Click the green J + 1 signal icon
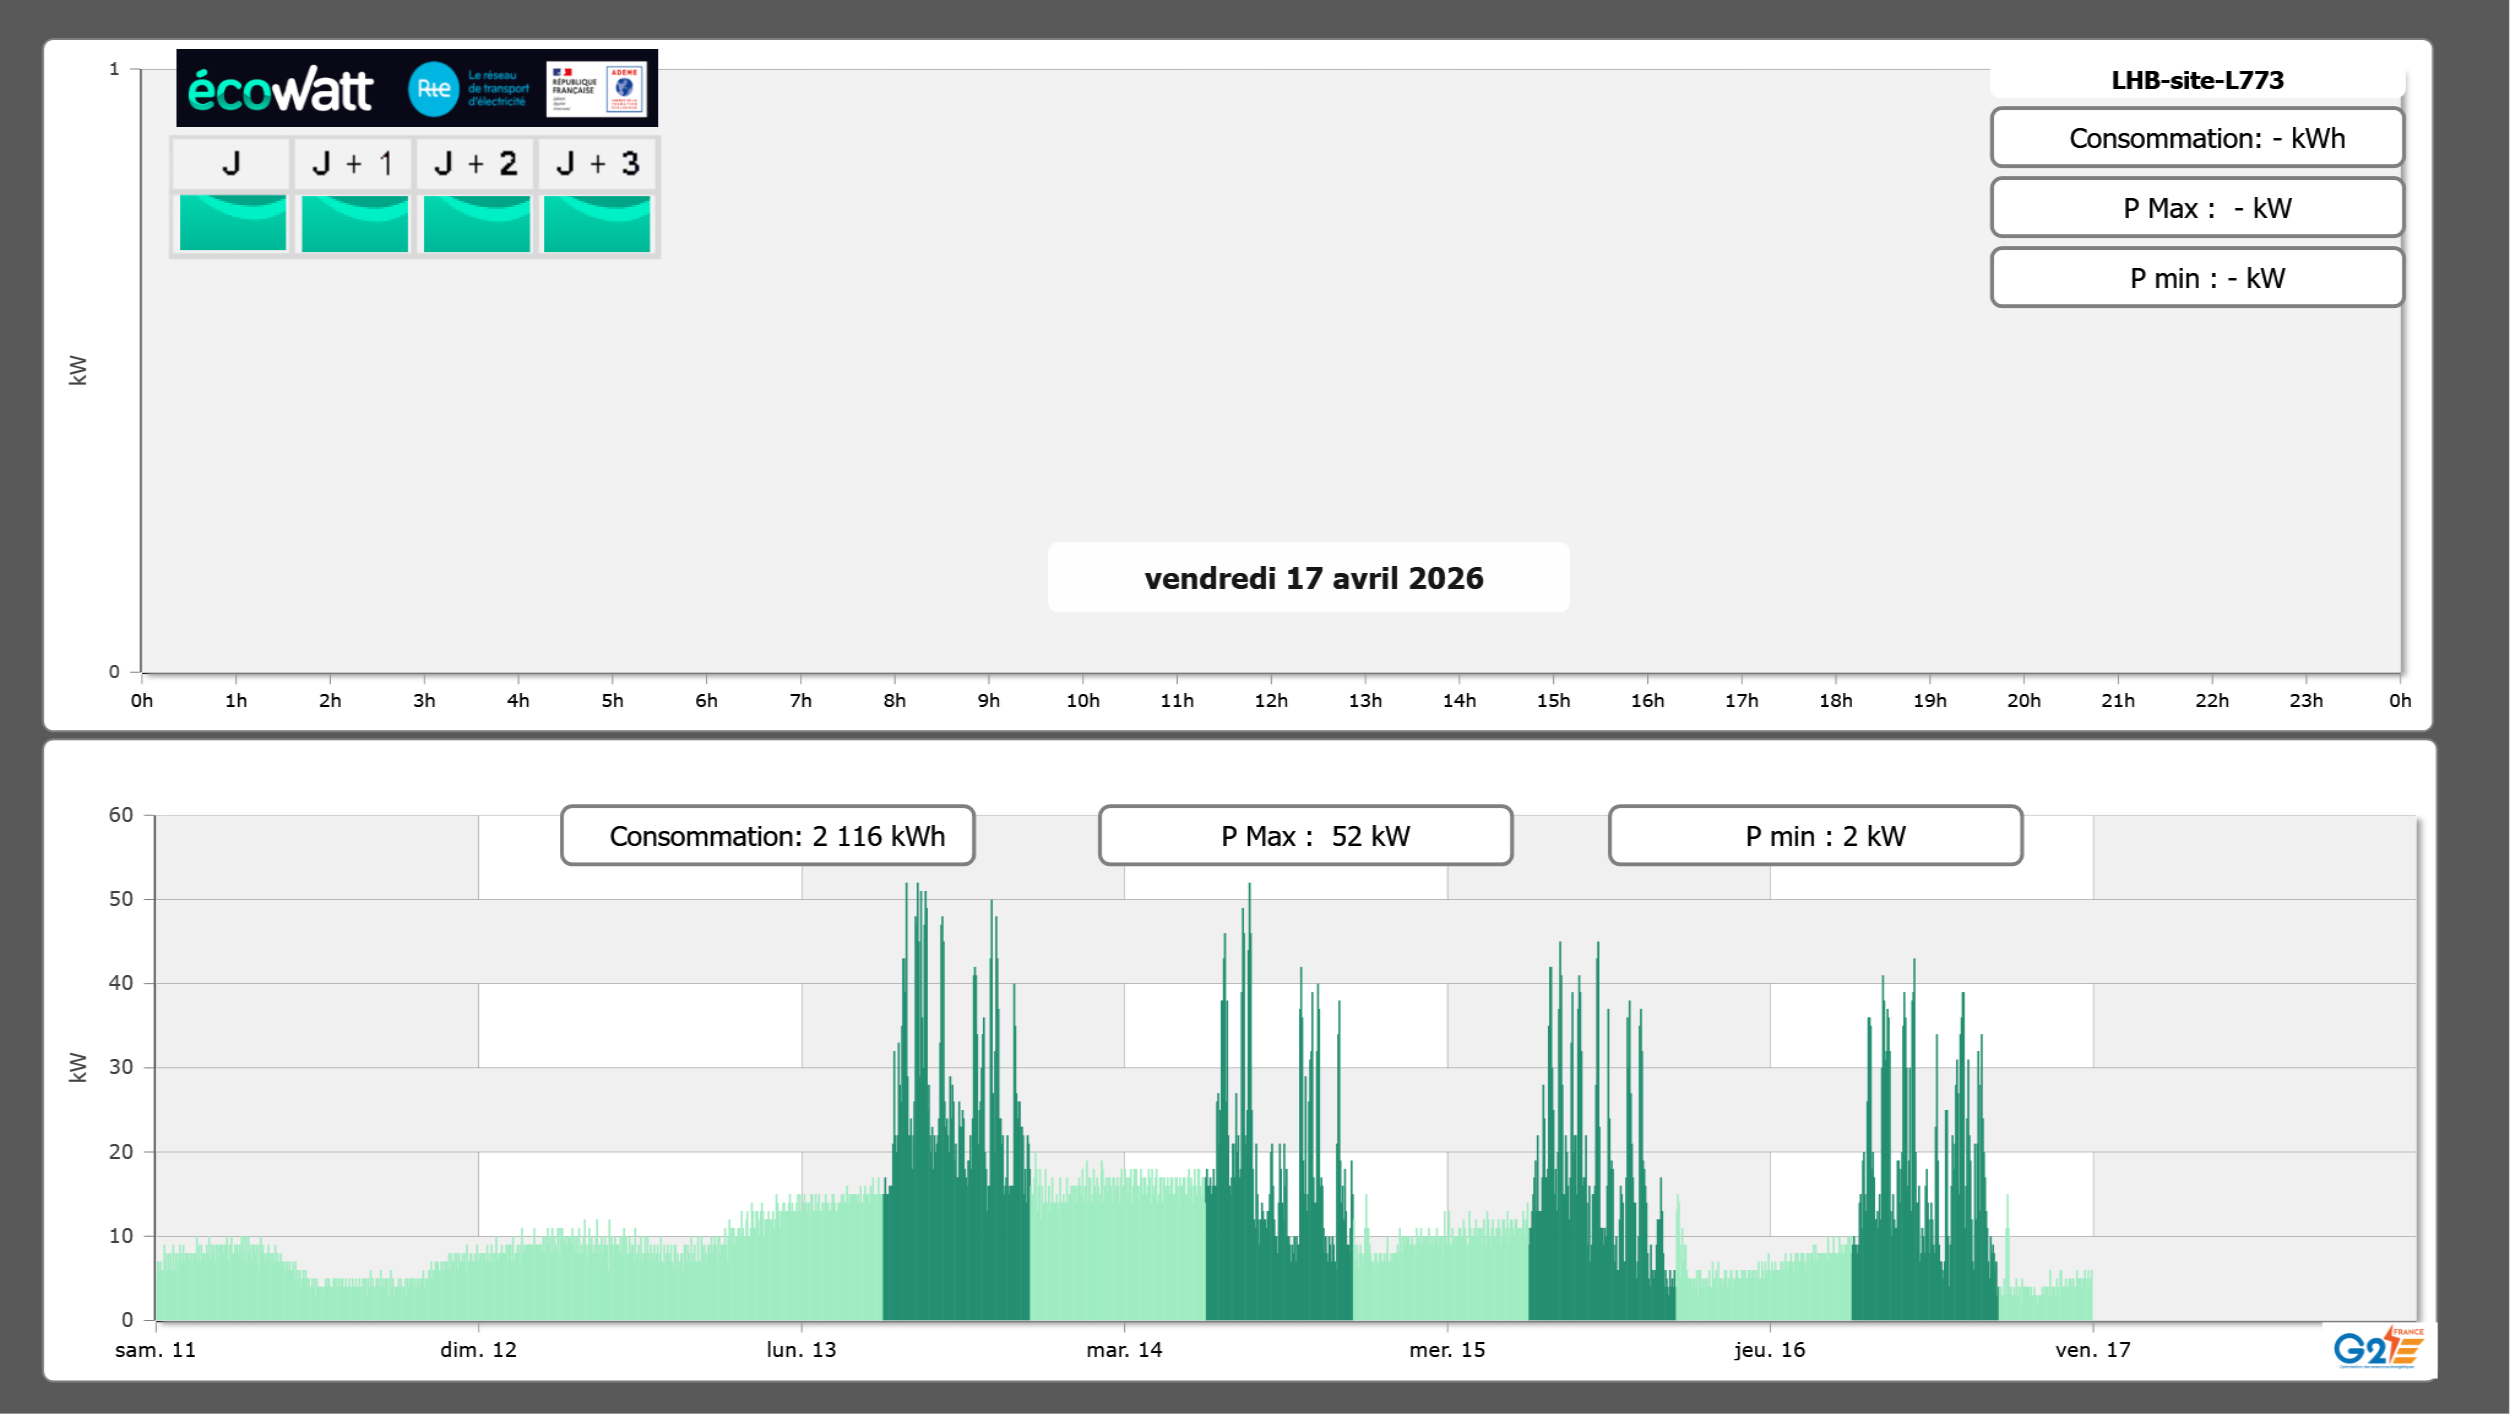The height and width of the screenshot is (1415, 2511). point(355,223)
